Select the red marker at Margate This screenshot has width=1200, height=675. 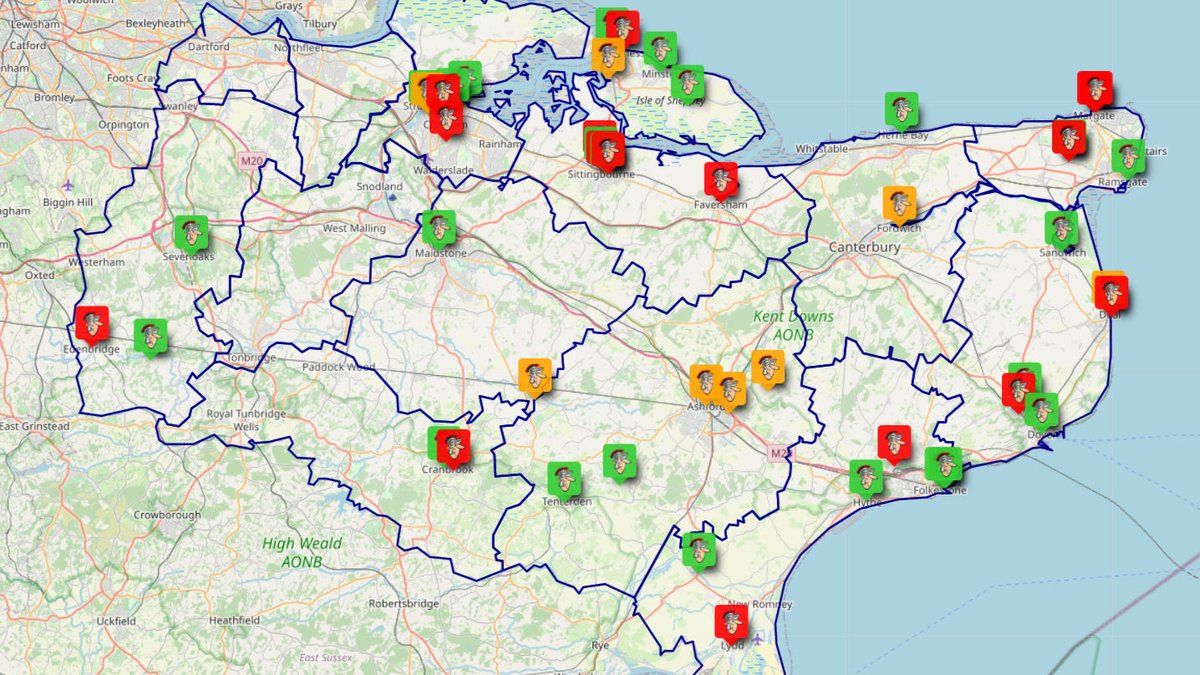pyautogui.click(x=1095, y=89)
